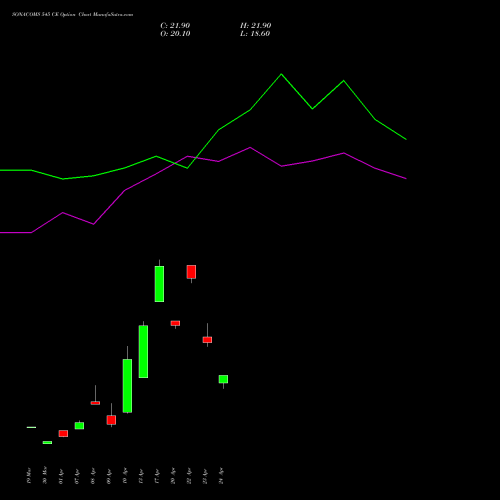Click the highest red candlestick body
This screenshot has width=500, height=500.
[191, 272]
